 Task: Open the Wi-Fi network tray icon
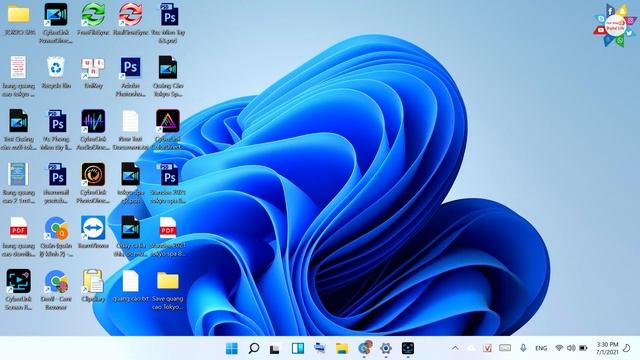[x=559, y=348]
